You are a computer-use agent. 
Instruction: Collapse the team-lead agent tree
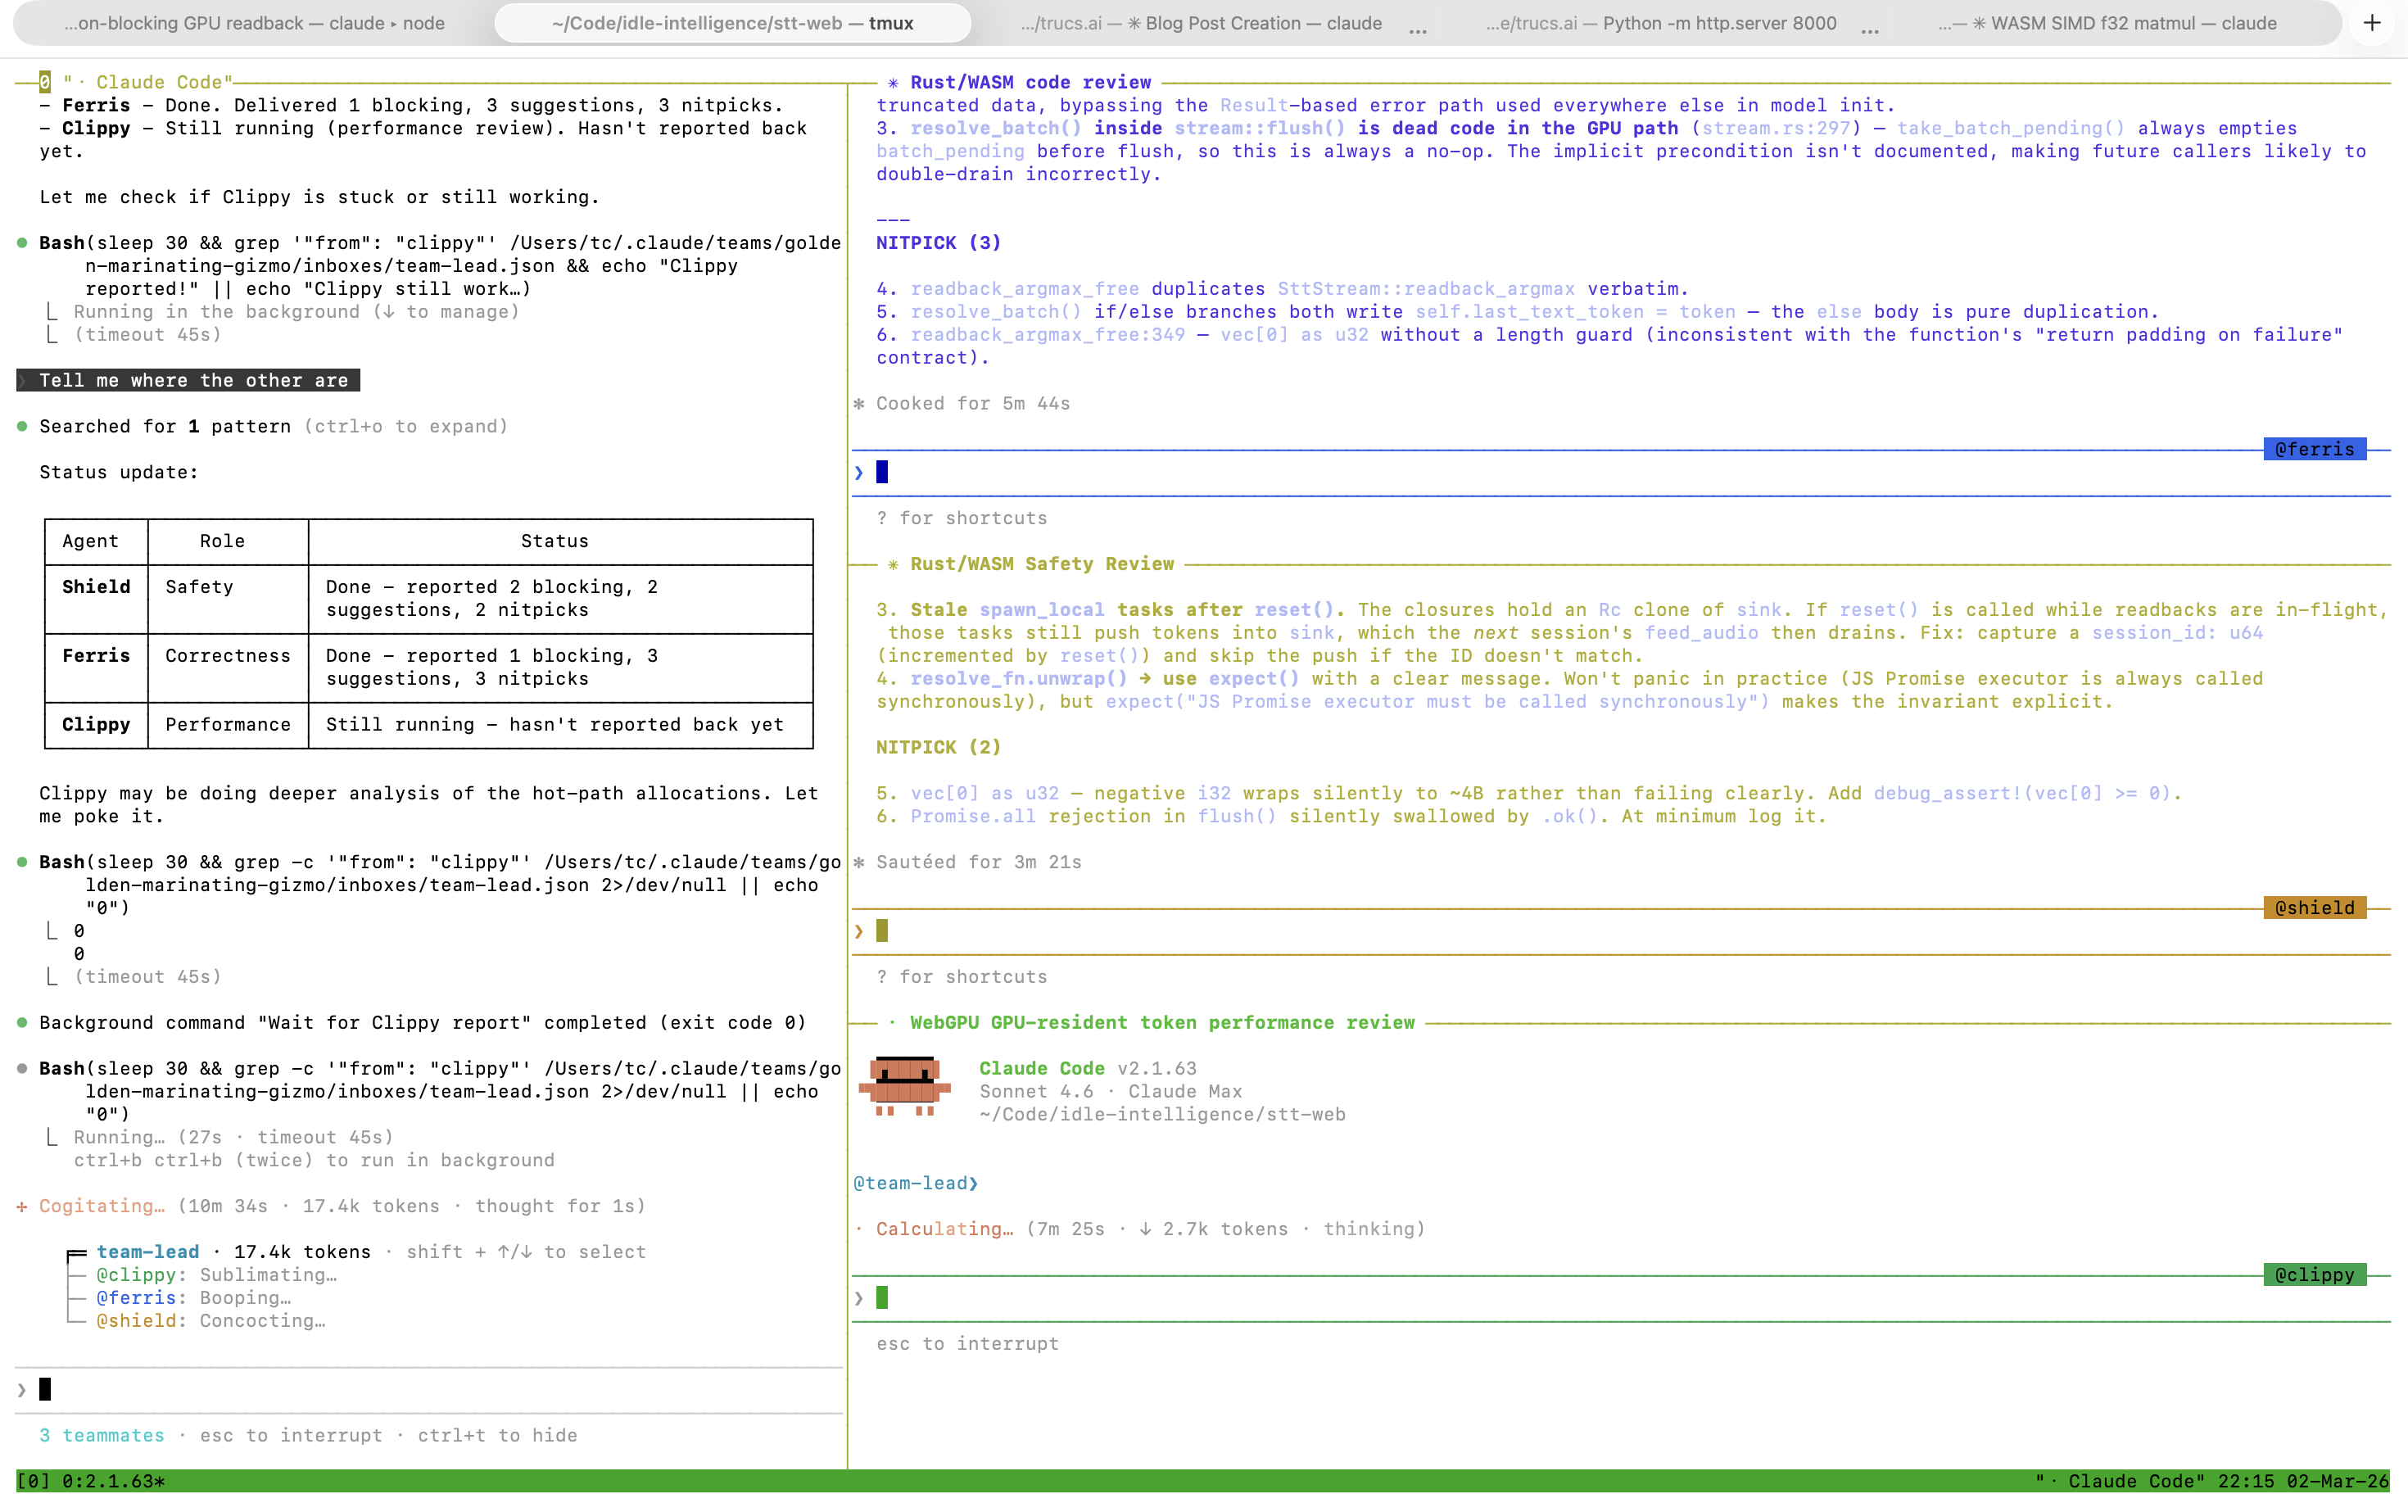(75, 1251)
